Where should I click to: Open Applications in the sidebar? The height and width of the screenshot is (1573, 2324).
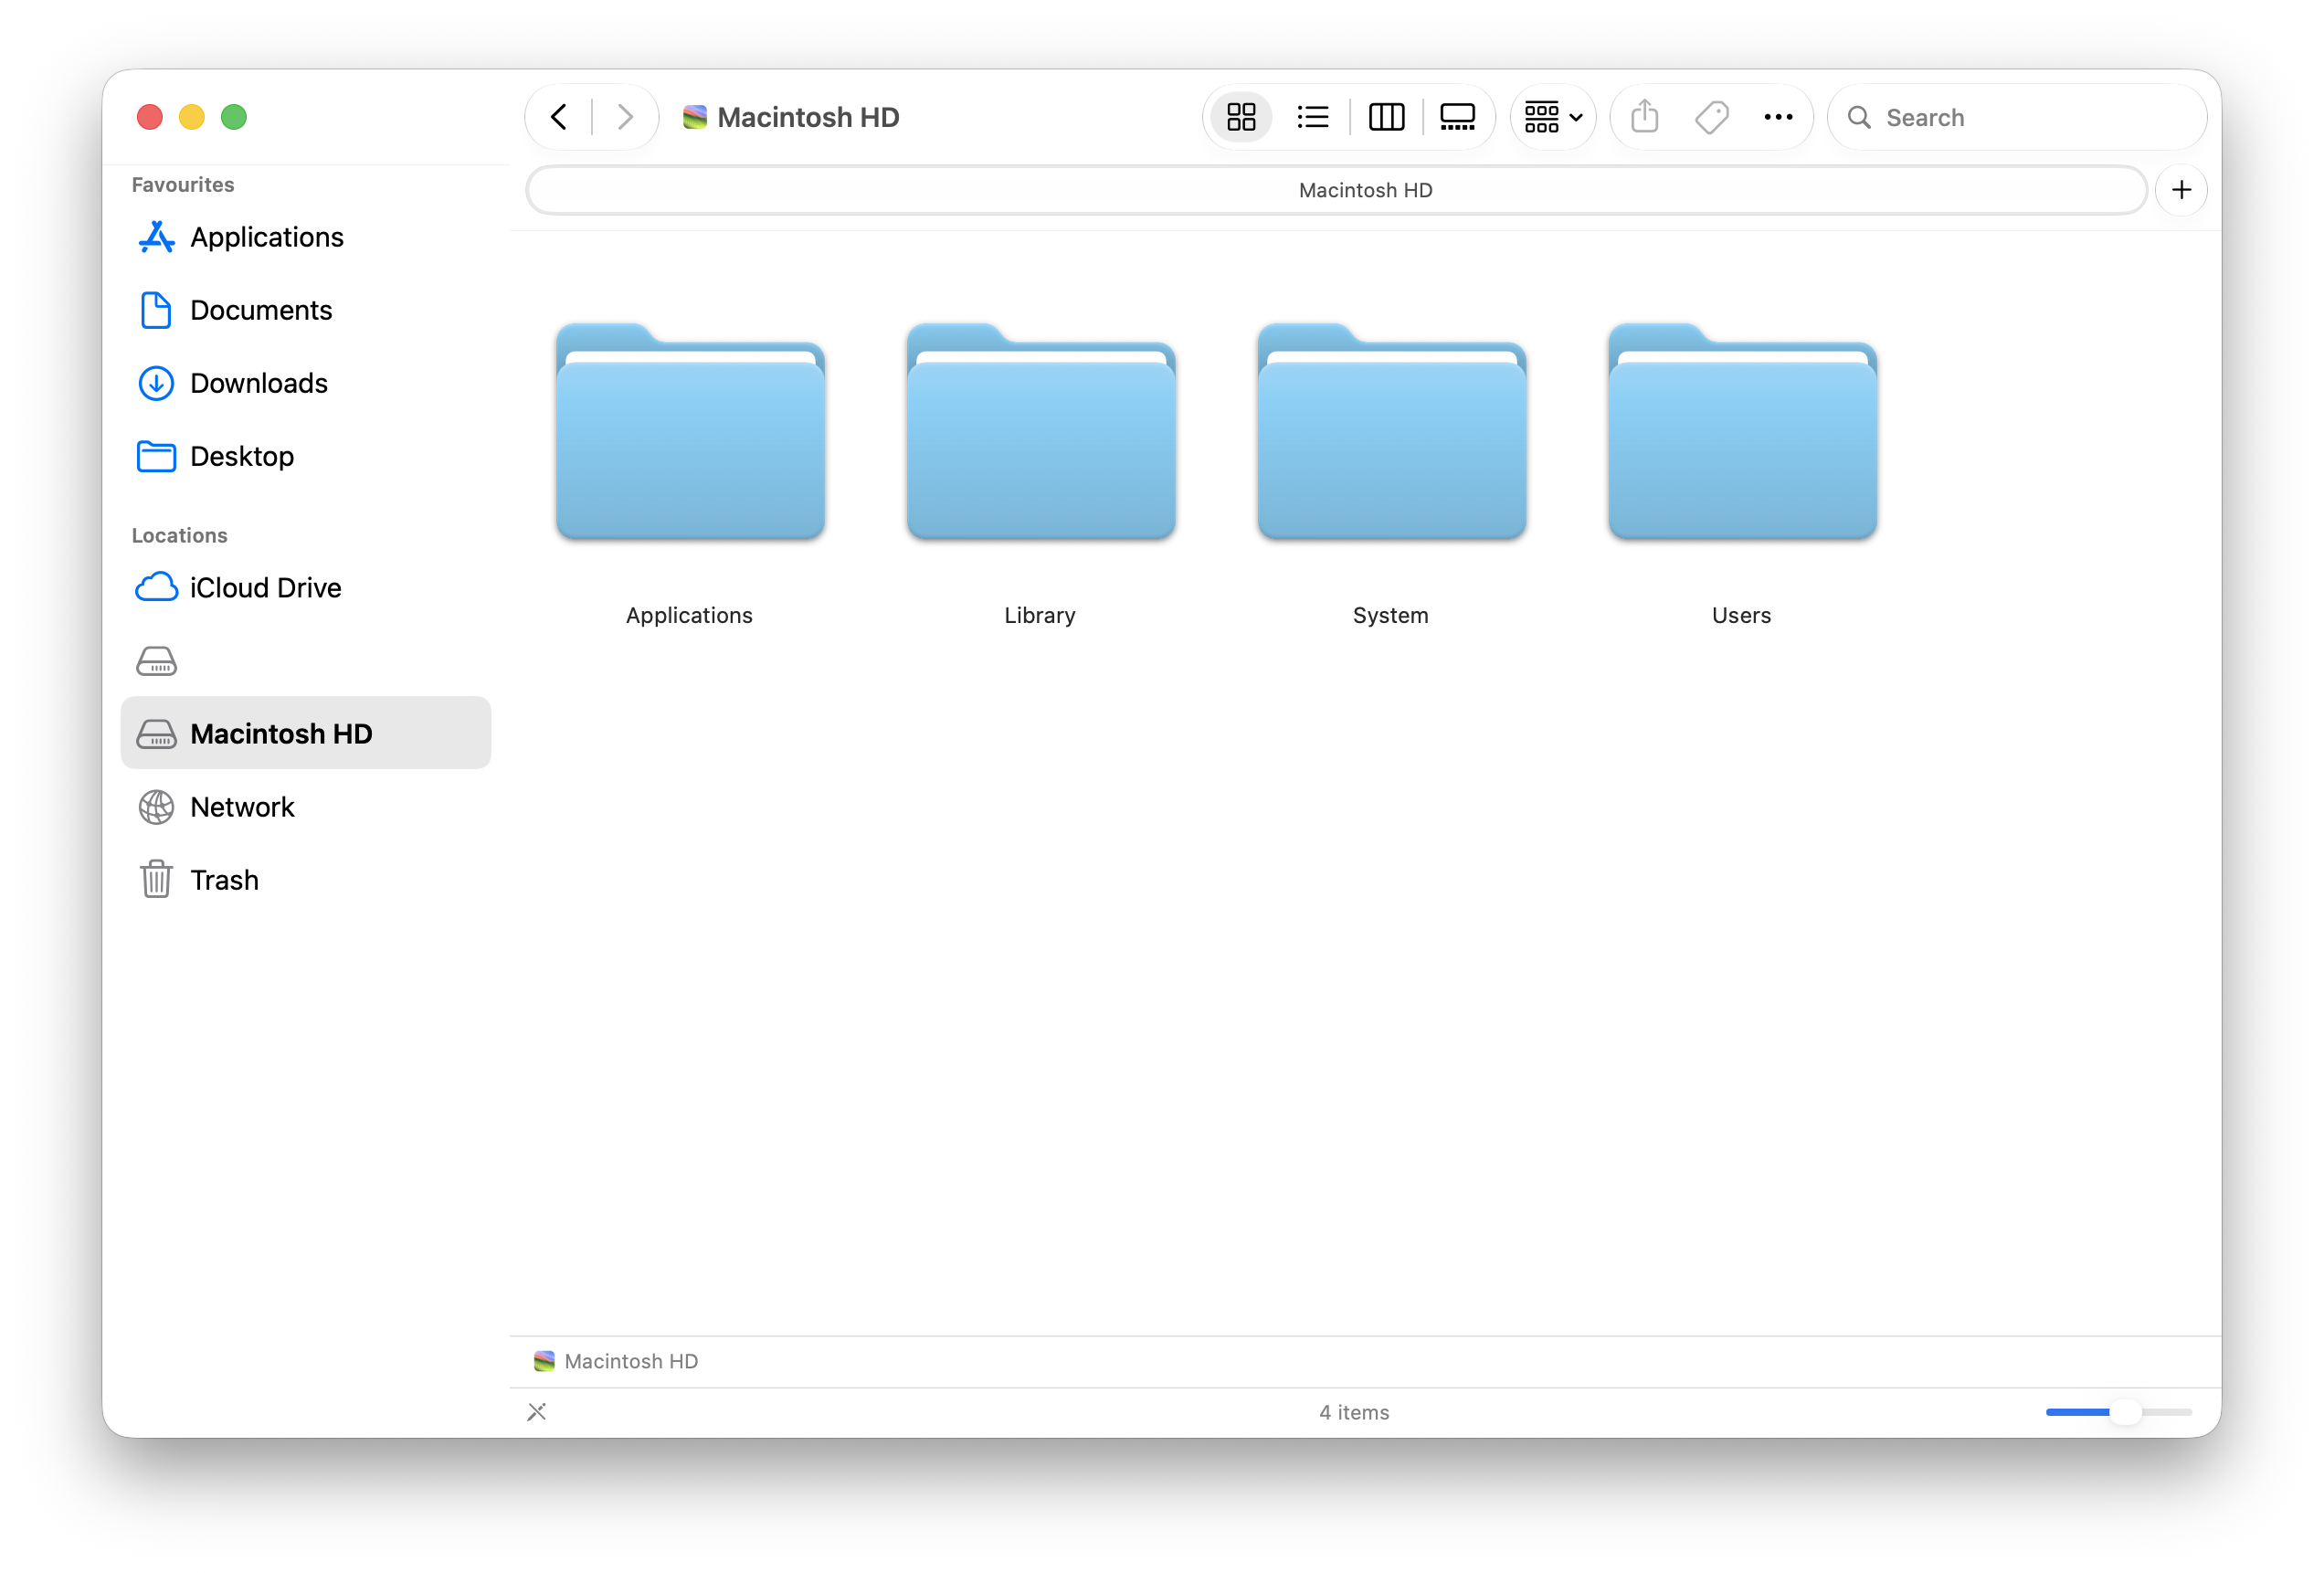(305, 237)
